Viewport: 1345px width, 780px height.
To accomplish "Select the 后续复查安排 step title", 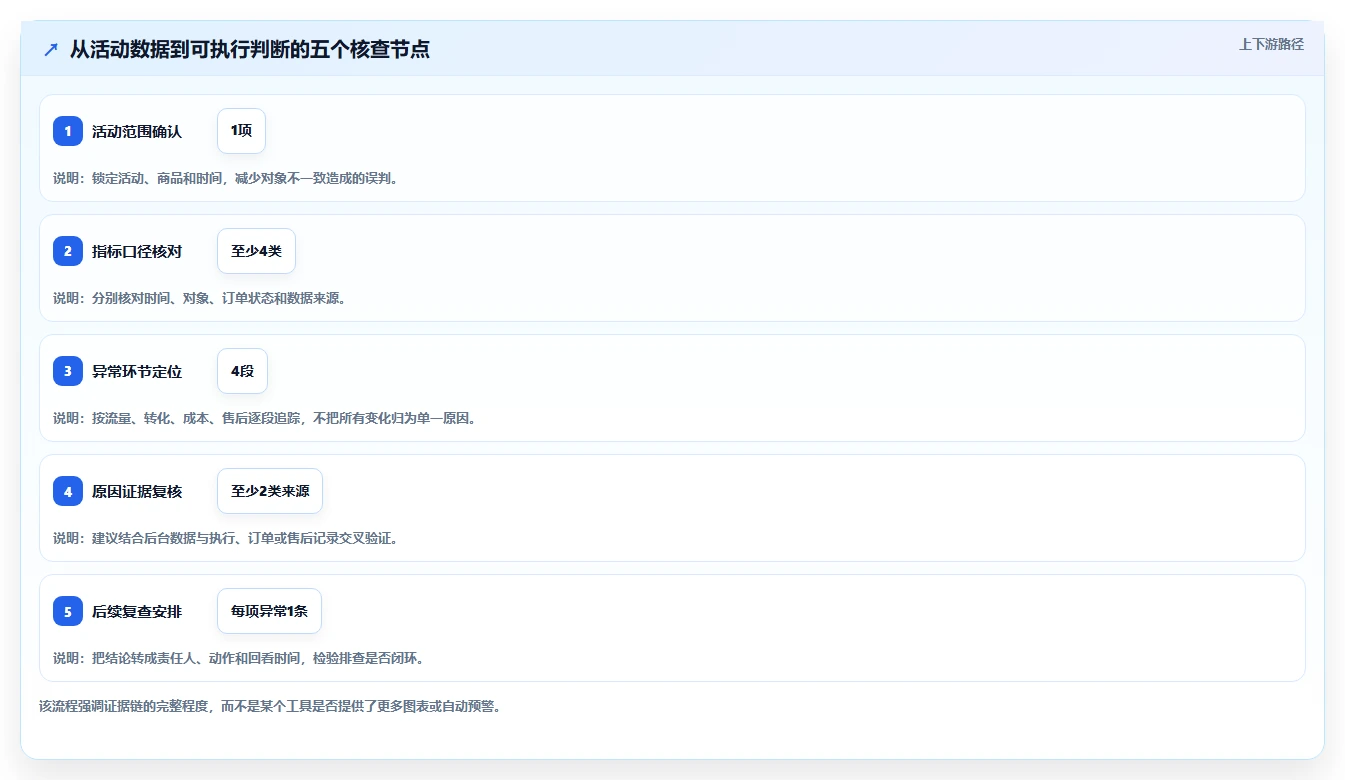I will tap(137, 611).
